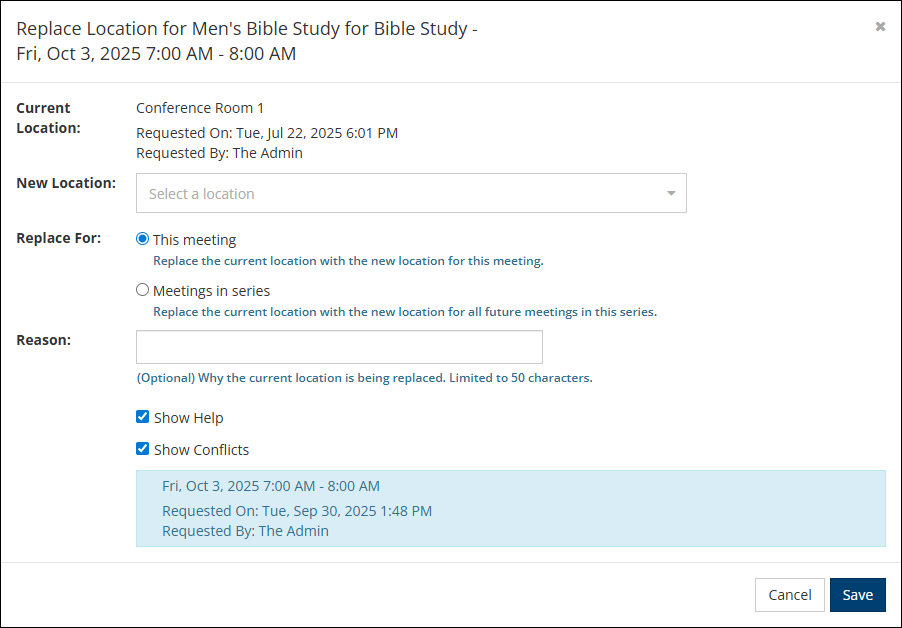The height and width of the screenshot is (628, 902).
Task: Click the conflict time in blue panel
Action: (x=271, y=486)
